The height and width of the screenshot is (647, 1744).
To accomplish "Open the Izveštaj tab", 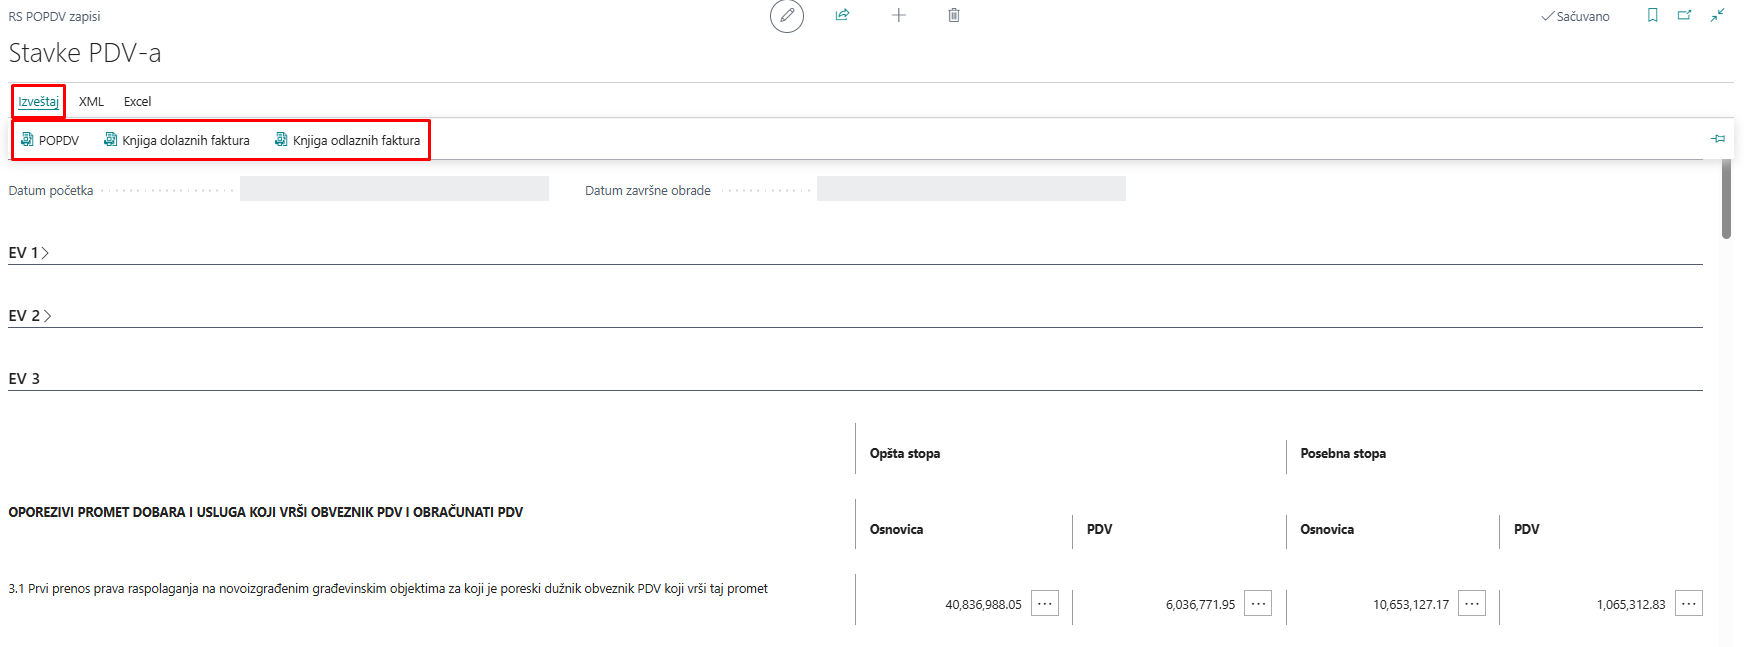I will point(38,101).
